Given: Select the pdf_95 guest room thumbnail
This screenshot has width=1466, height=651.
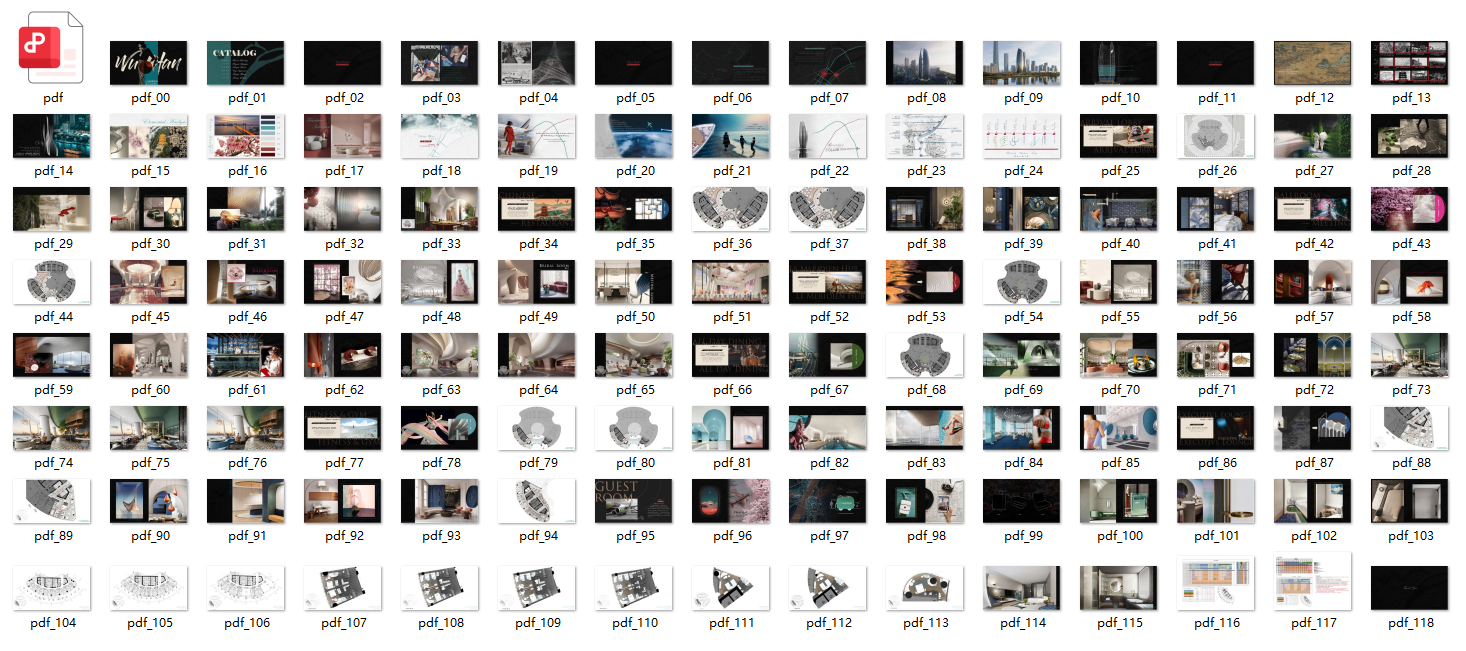Looking at the screenshot, I should (x=634, y=501).
